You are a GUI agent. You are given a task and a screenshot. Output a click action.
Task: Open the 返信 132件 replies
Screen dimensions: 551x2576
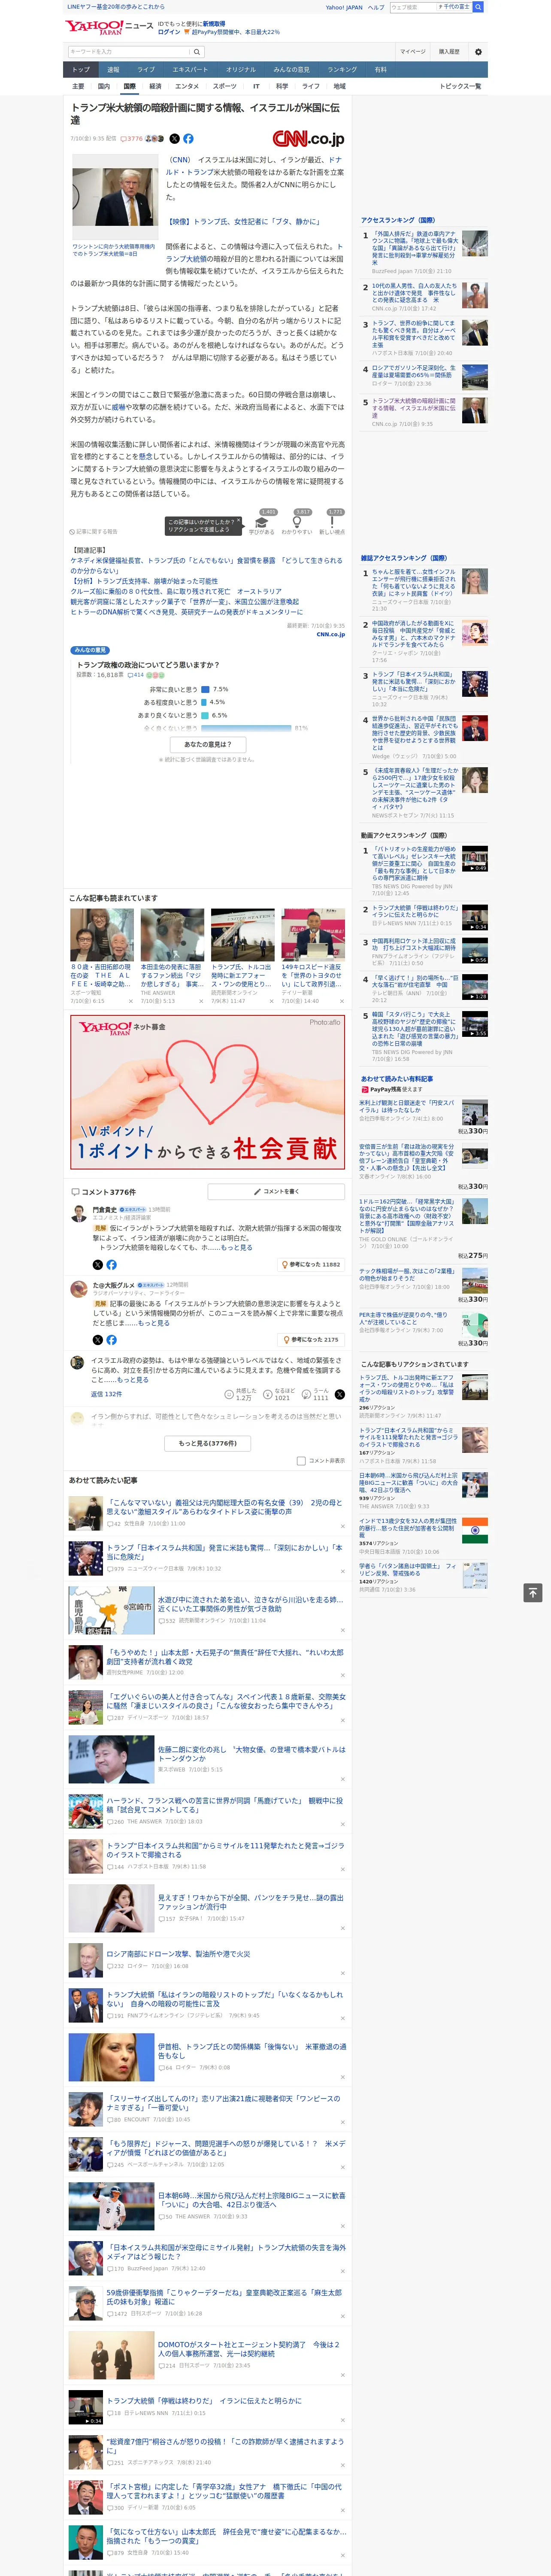pyautogui.click(x=106, y=1394)
